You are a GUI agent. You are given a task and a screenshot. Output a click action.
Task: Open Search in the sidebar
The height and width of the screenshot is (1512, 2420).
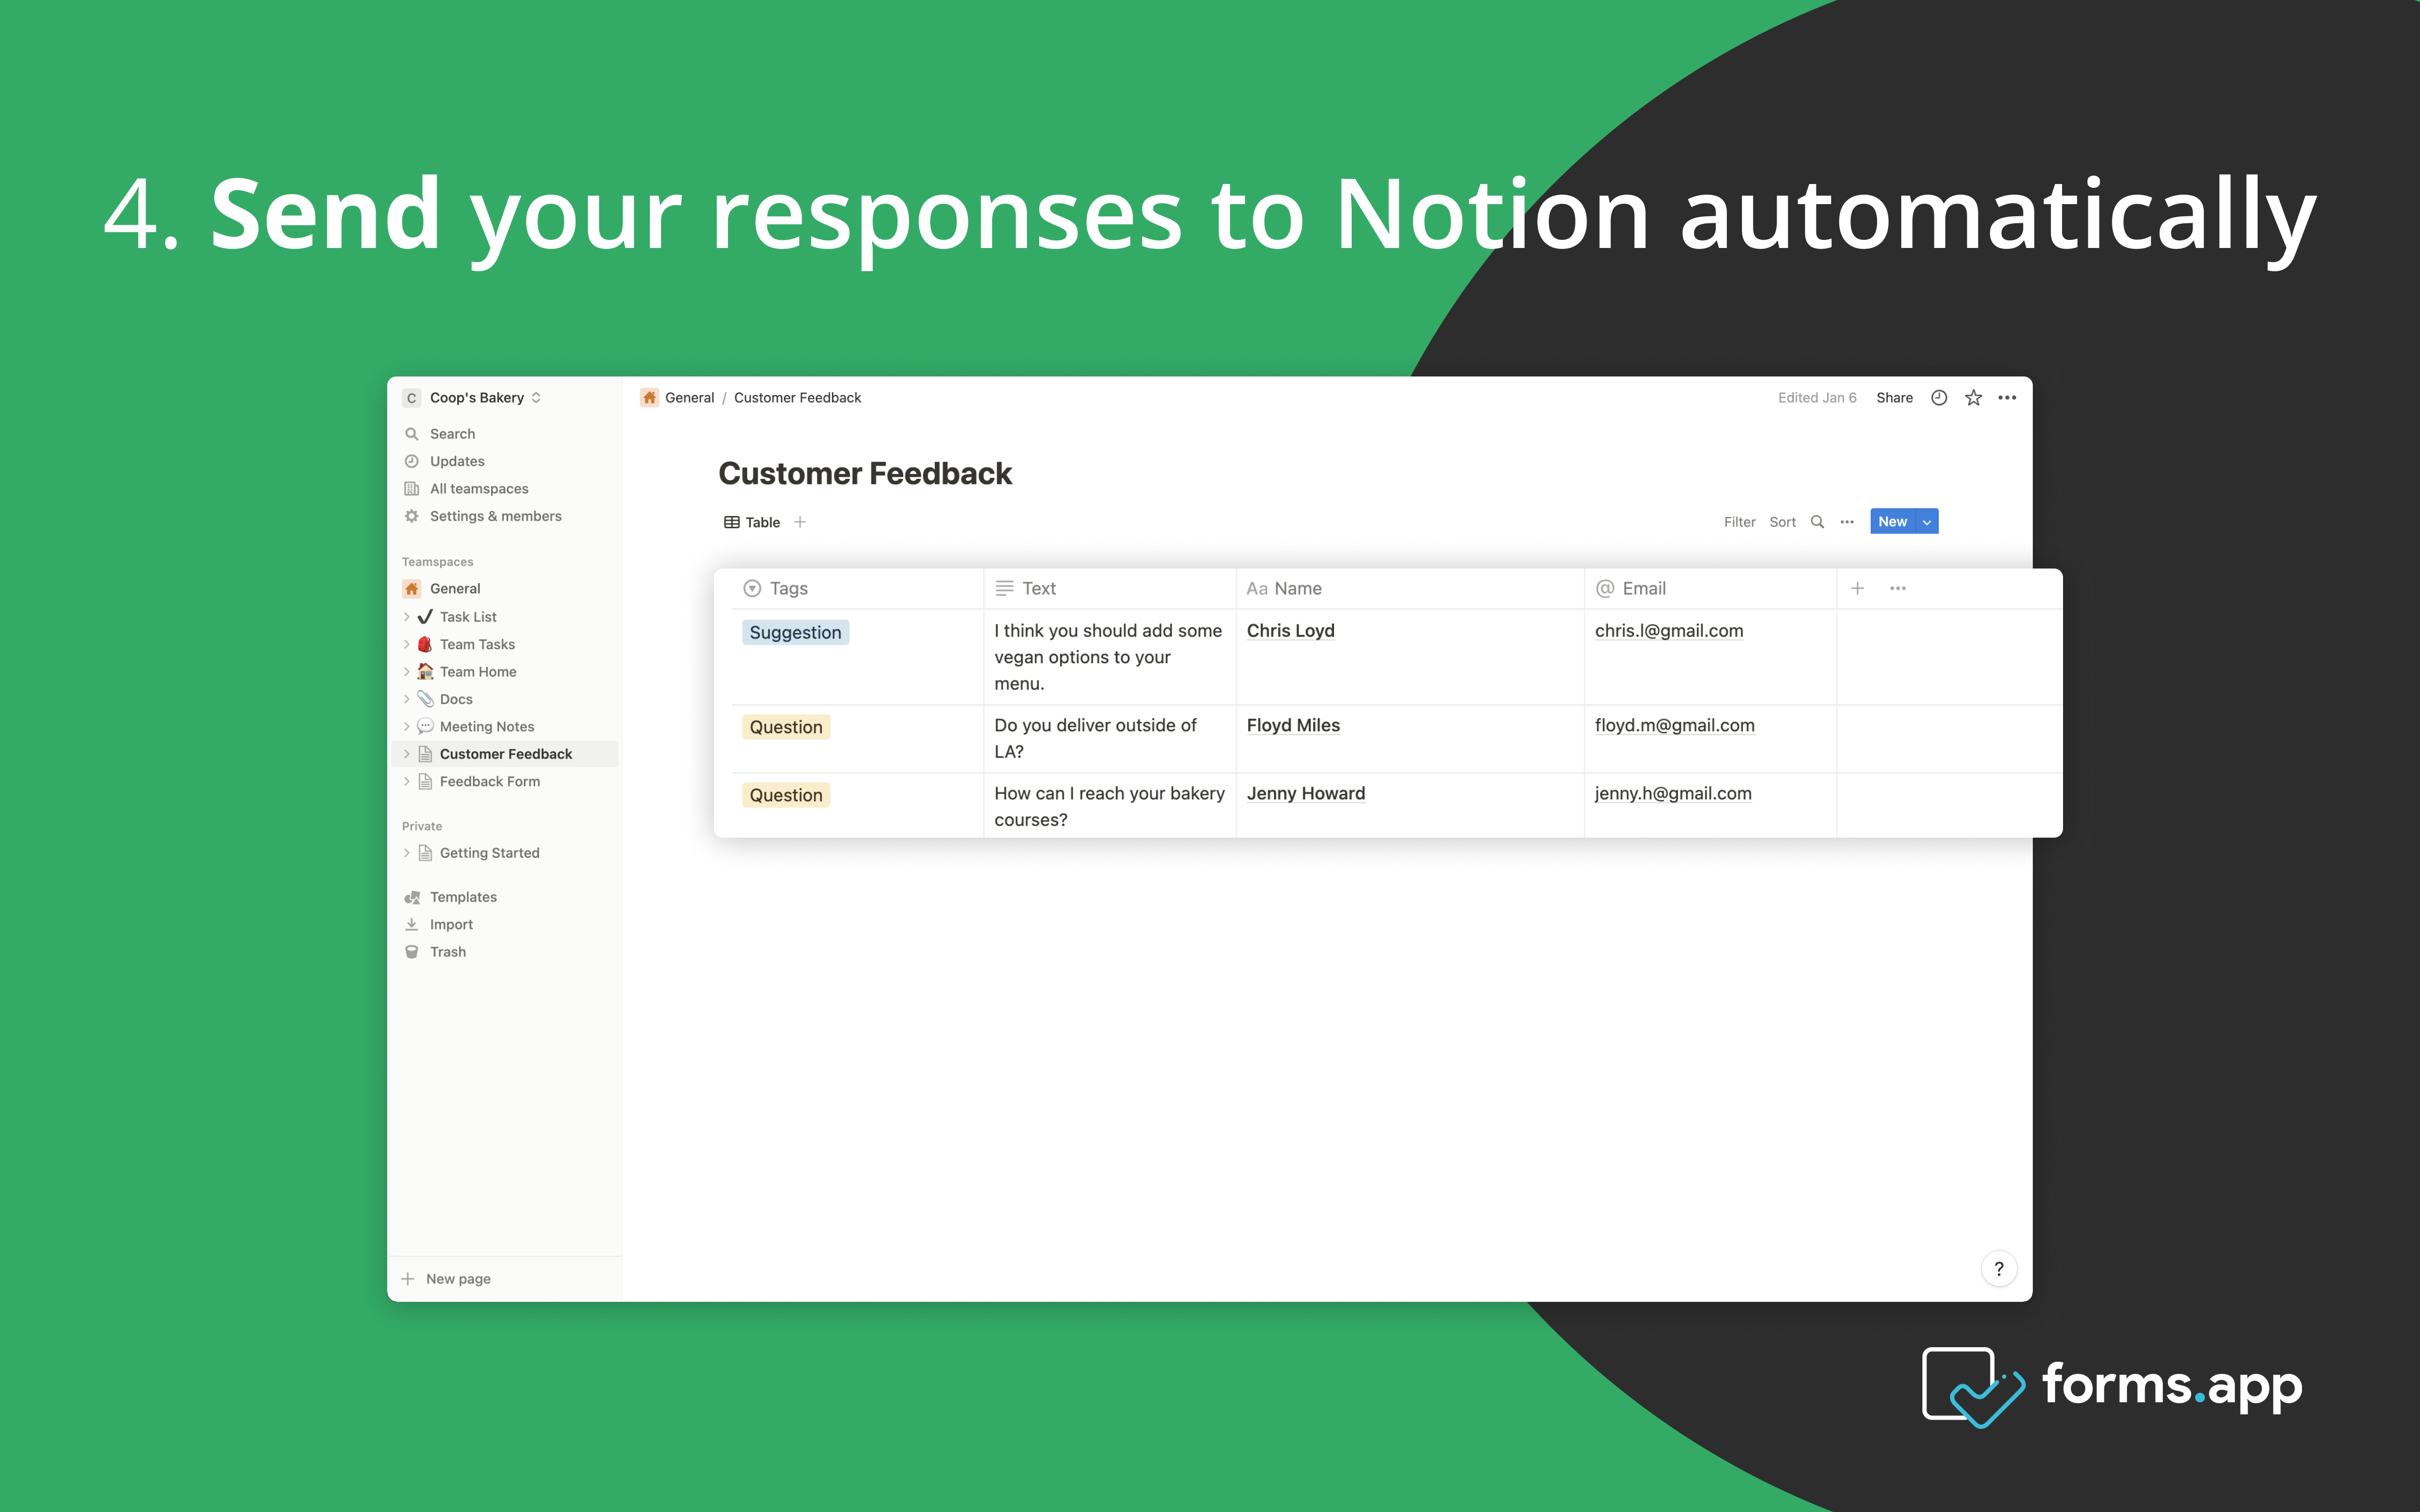[x=452, y=433]
